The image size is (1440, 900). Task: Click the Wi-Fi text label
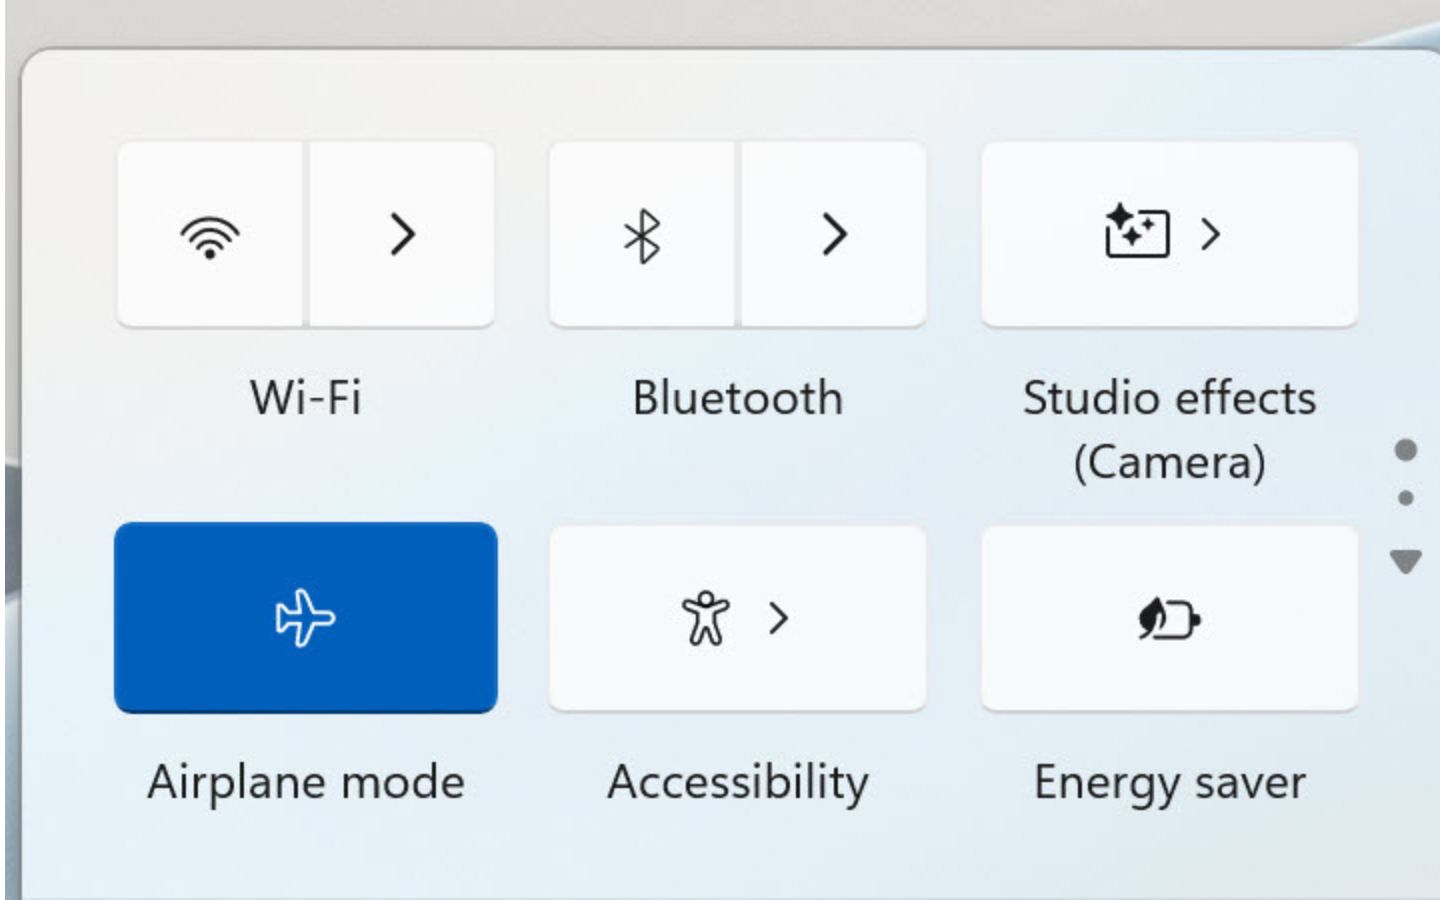tap(306, 398)
